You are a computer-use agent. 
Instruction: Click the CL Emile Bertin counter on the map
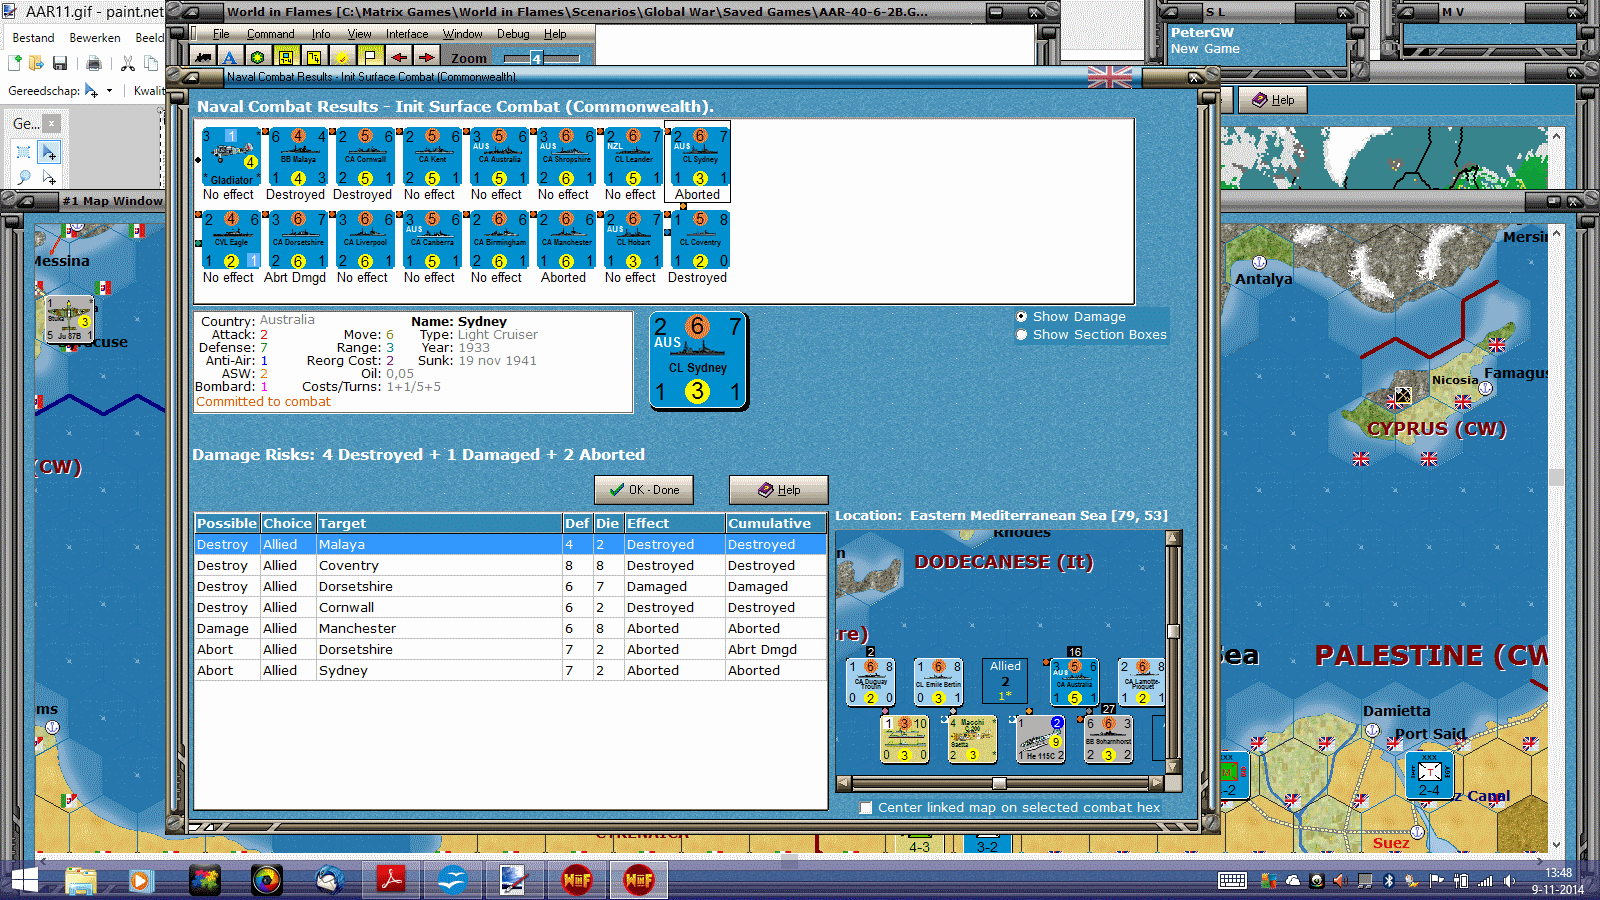coord(938,682)
